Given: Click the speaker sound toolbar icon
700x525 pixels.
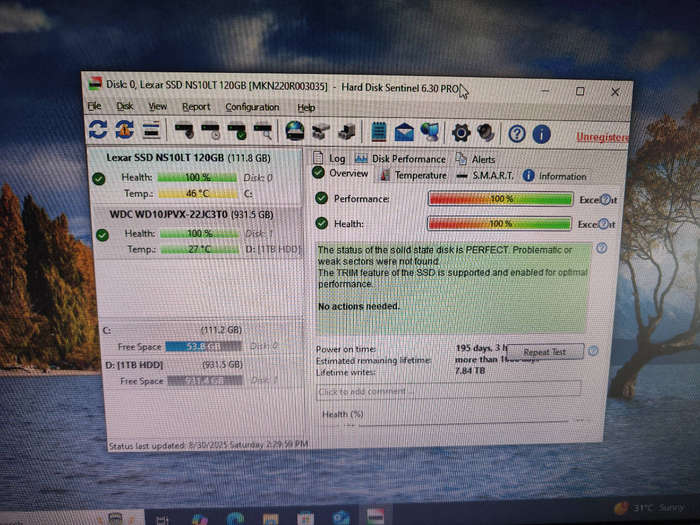Looking at the screenshot, I should pos(486,133).
